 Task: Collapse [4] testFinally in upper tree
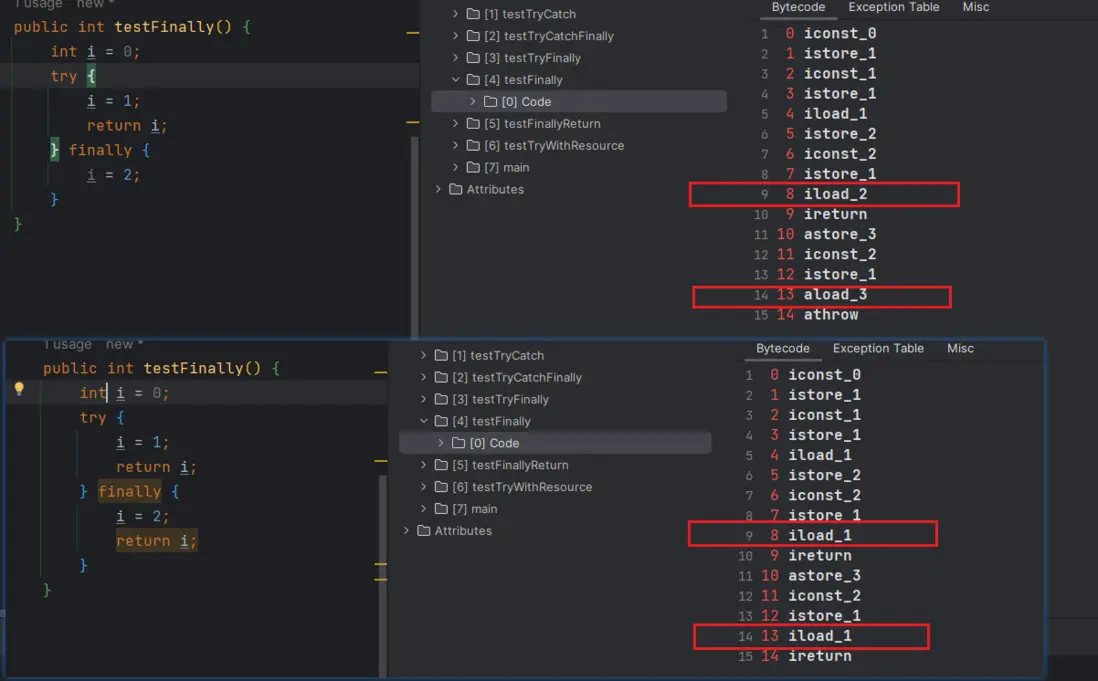pos(455,80)
